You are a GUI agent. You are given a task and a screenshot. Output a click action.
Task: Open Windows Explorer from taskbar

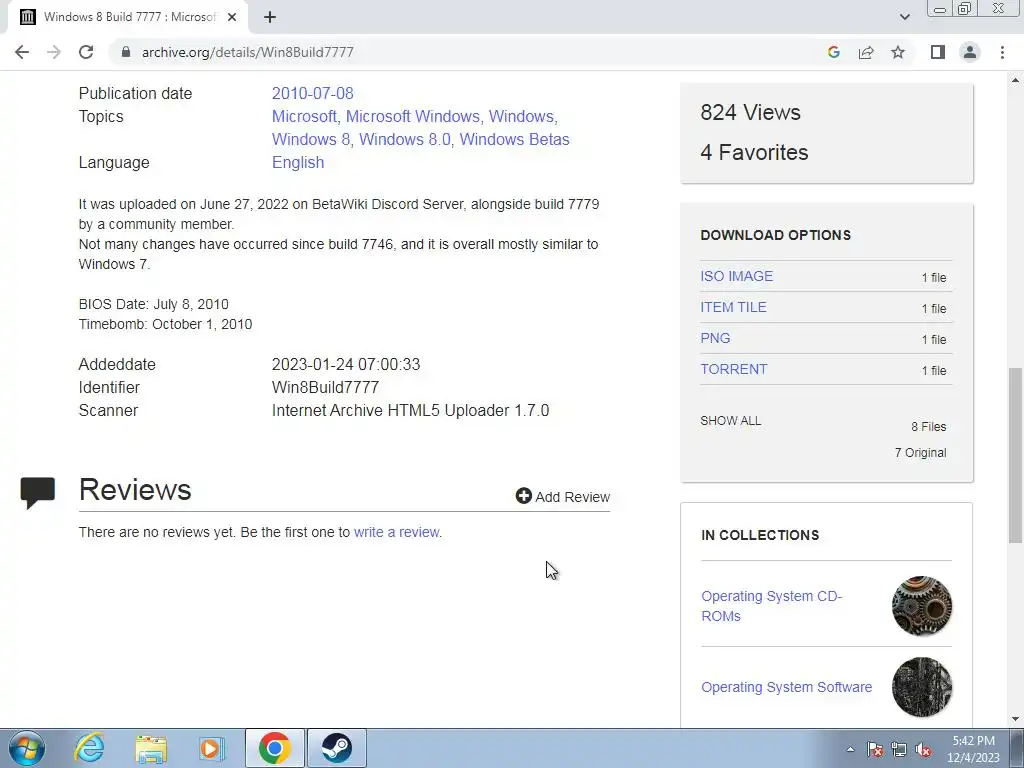coord(151,748)
